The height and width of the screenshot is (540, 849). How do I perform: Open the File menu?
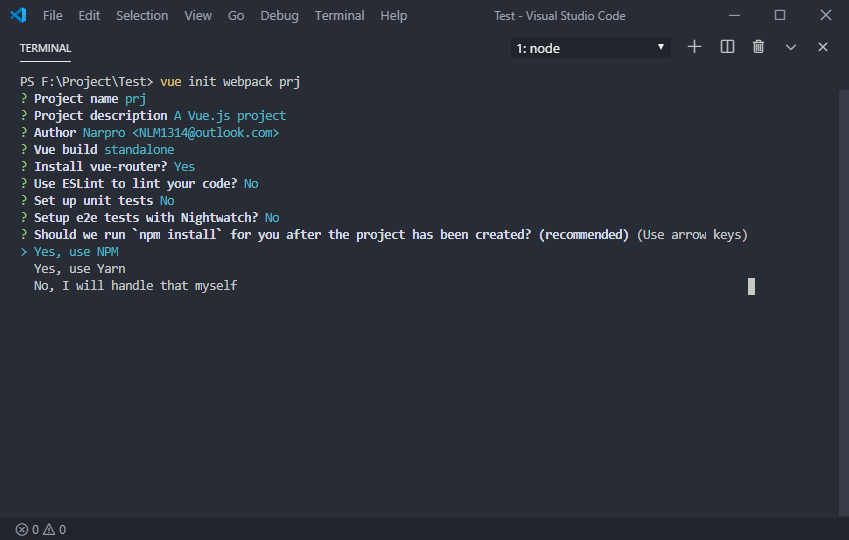point(53,16)
